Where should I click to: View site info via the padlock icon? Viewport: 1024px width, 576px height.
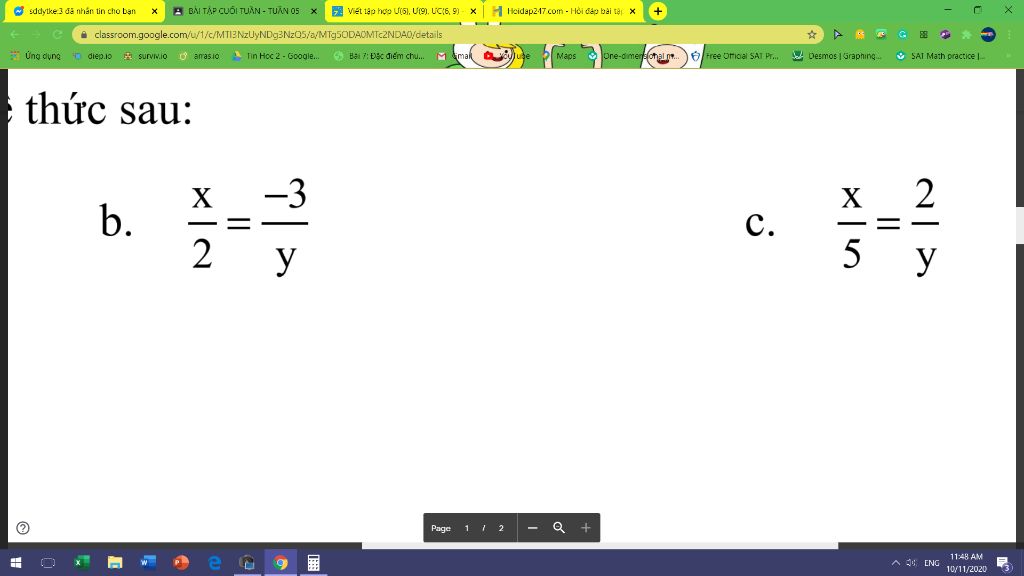coord(84,35)
